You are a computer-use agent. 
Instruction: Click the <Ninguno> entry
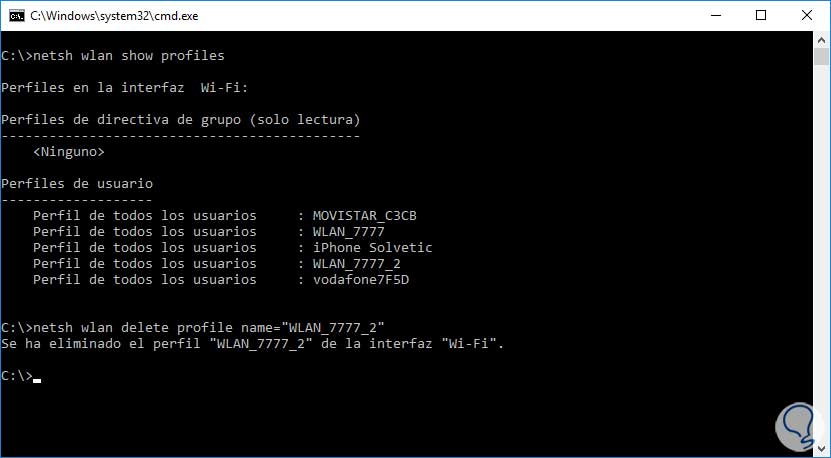pos(68,151)
